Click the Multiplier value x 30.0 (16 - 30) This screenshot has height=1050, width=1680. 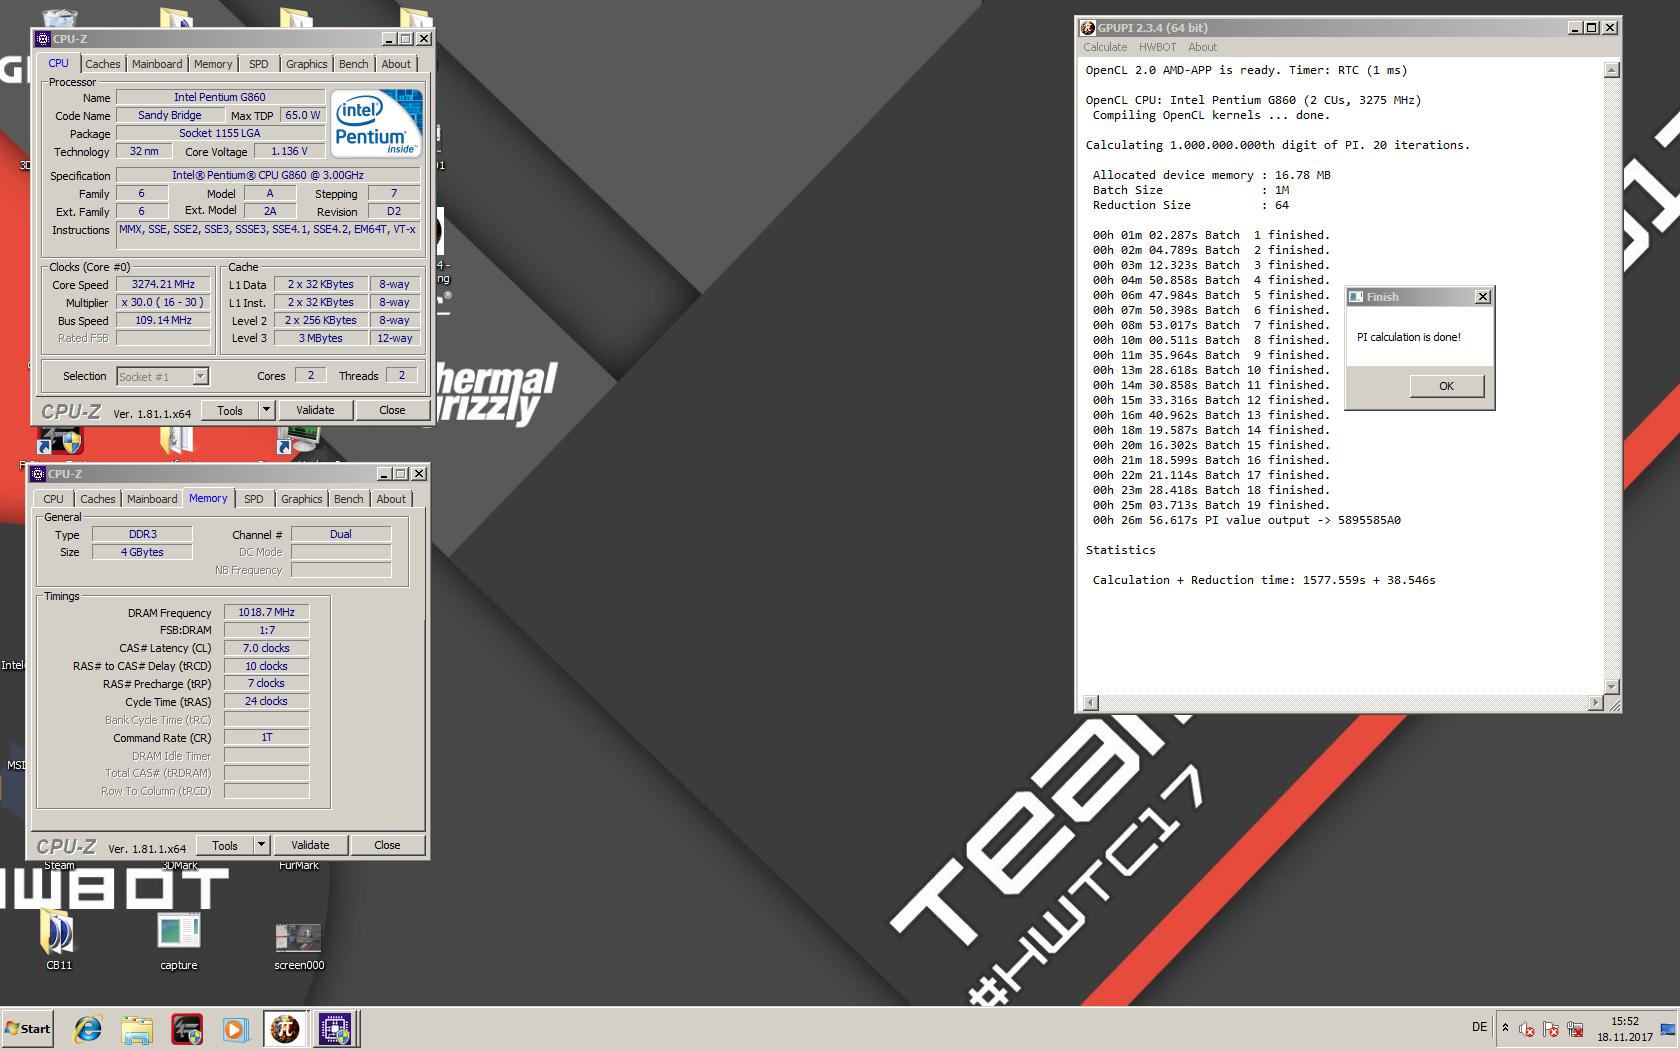(x=163, y=302)
